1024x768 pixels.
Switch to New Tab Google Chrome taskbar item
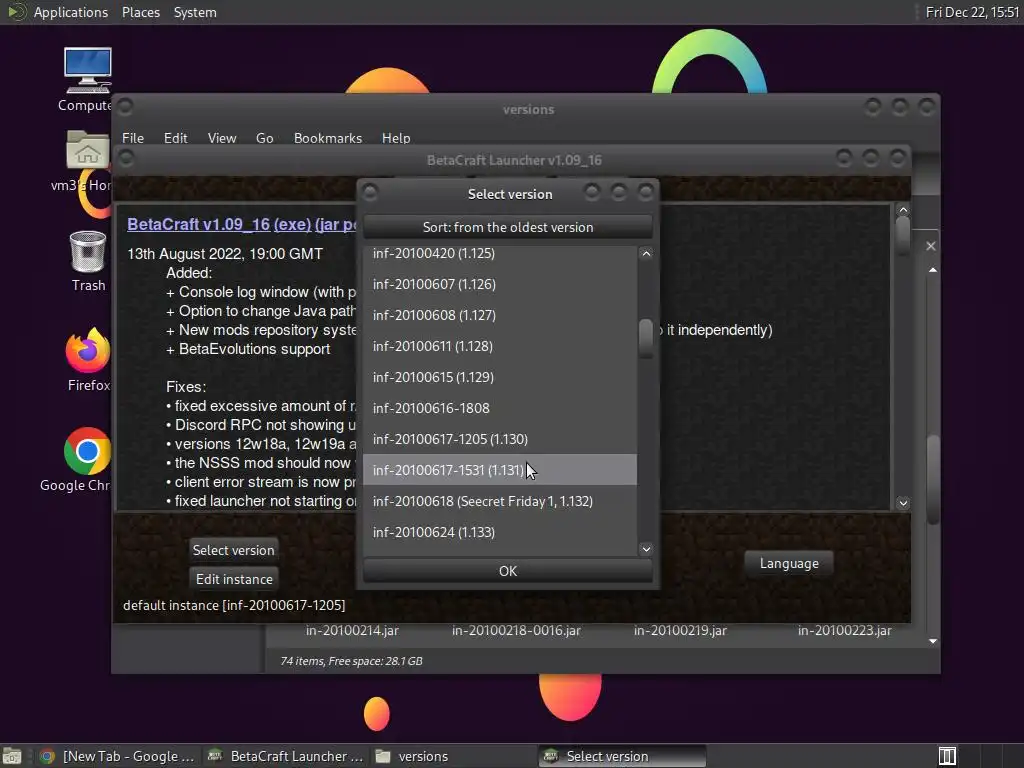(118, 756)
